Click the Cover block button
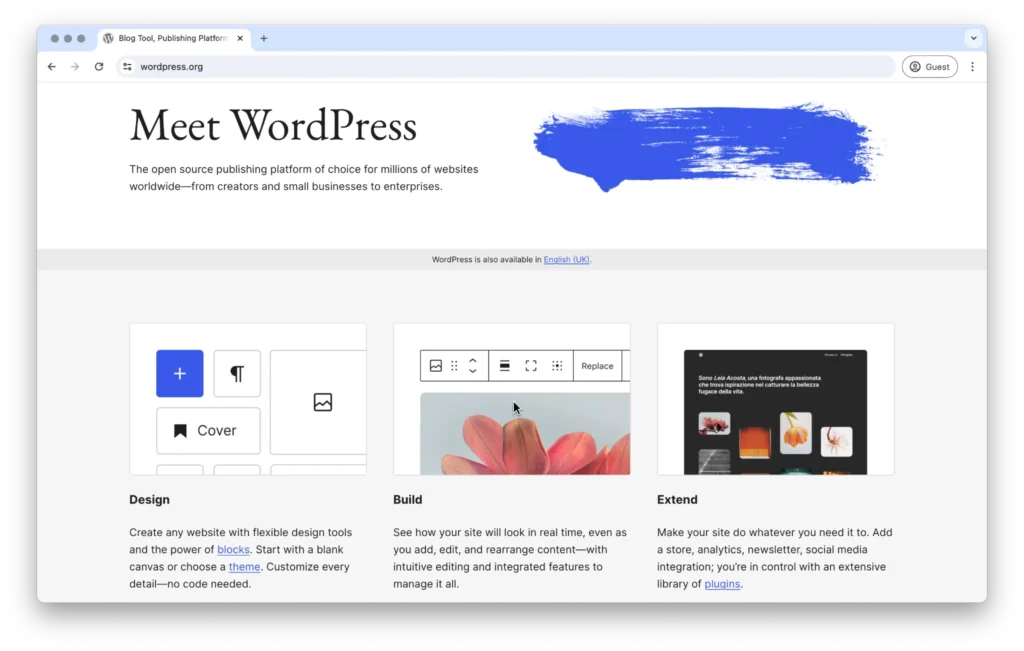 tap(208, 431)
